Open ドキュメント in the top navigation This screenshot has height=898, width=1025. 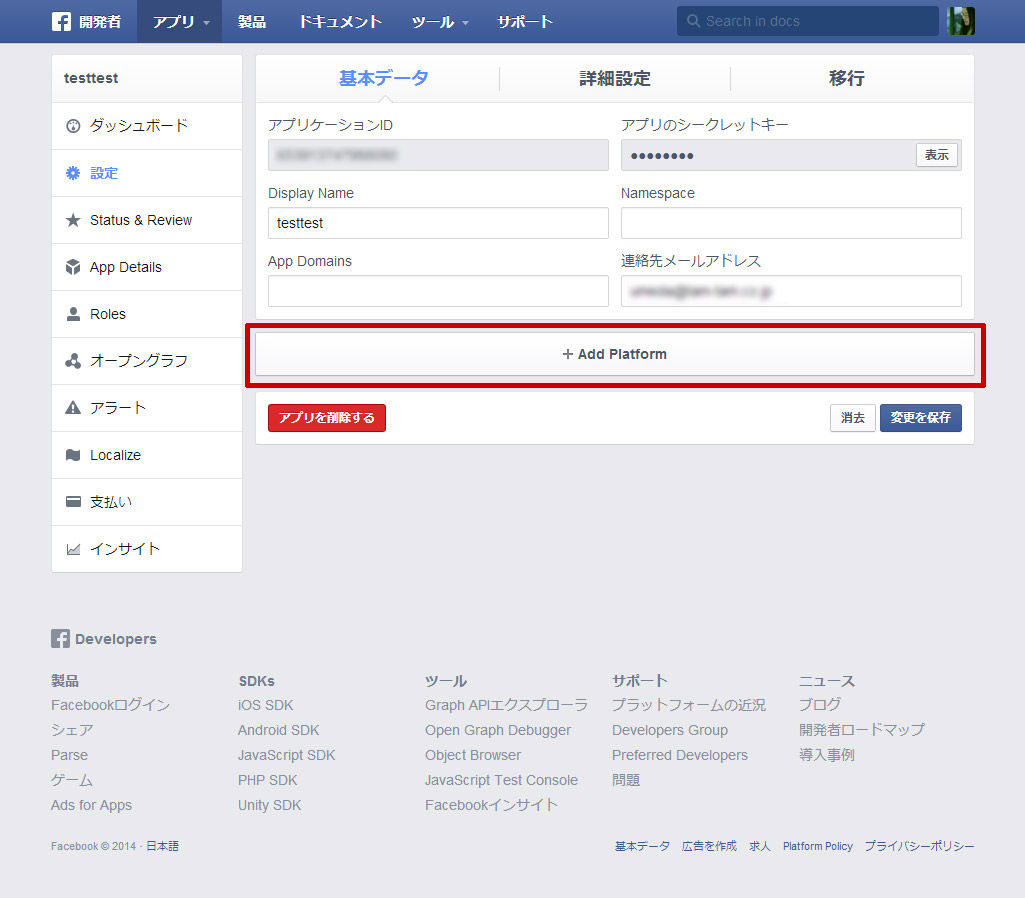(340, 22)
